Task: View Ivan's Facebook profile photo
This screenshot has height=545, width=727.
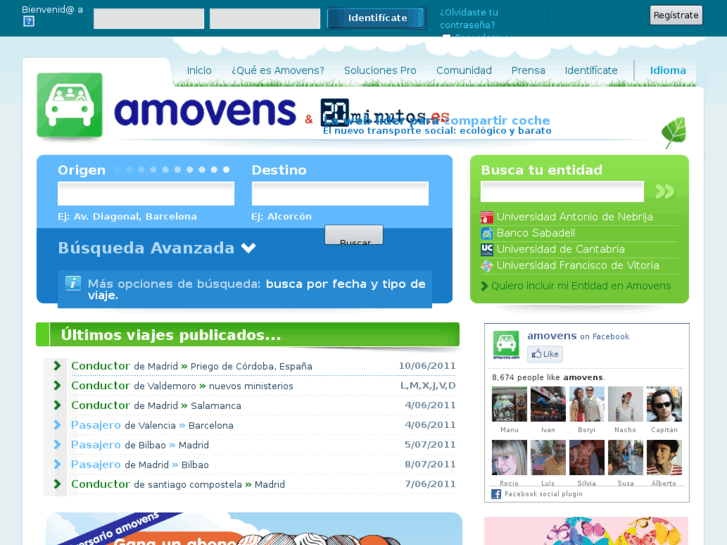Action: tap(548, 404)
